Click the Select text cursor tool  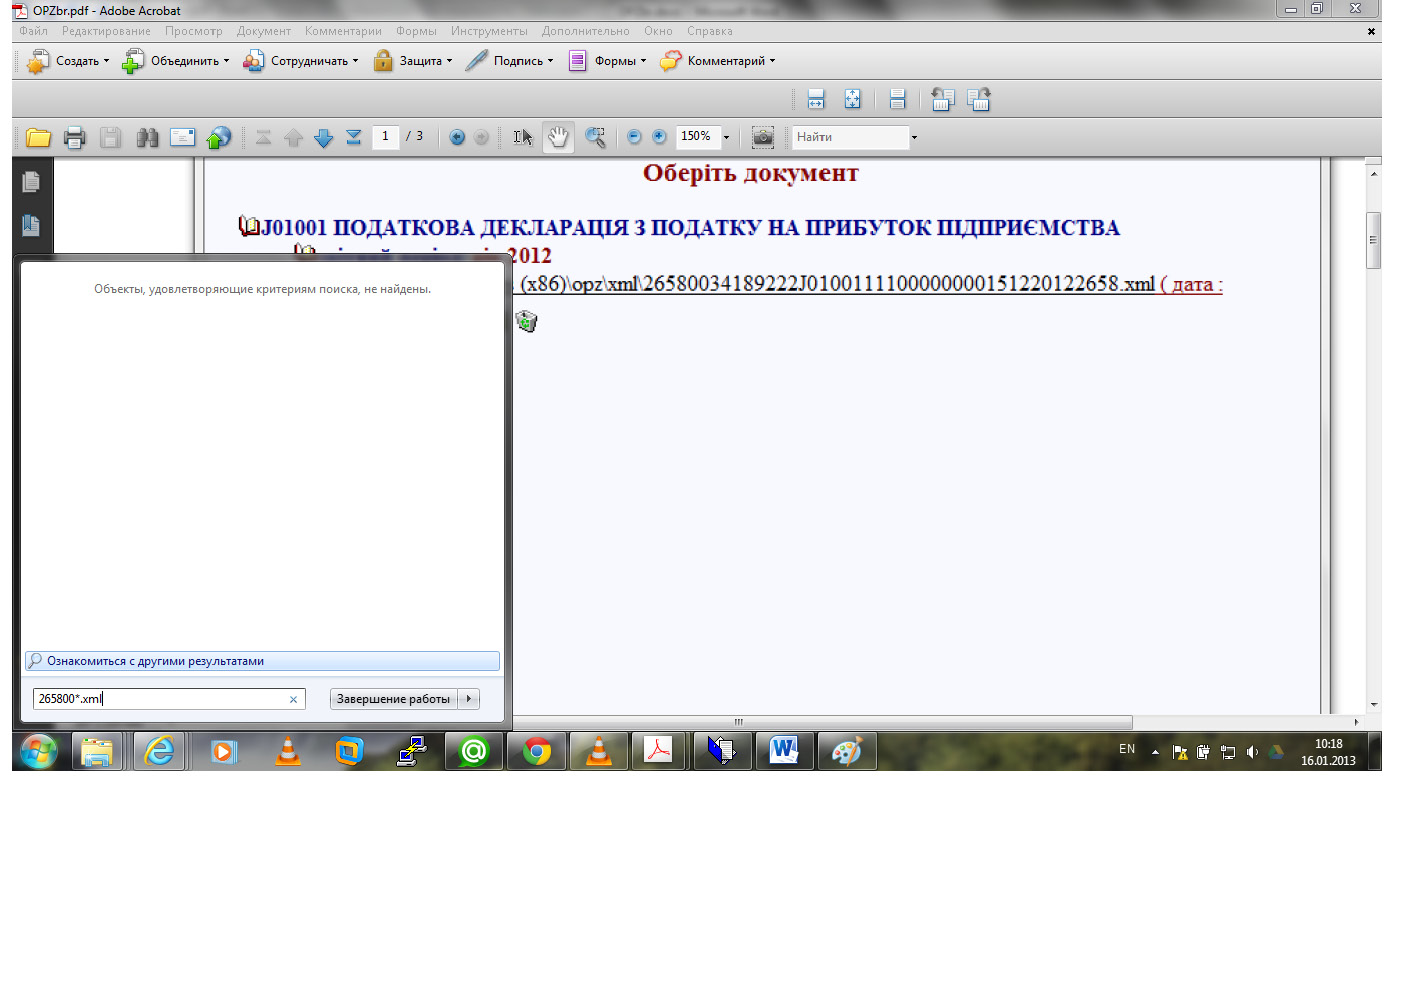[522, 138]
